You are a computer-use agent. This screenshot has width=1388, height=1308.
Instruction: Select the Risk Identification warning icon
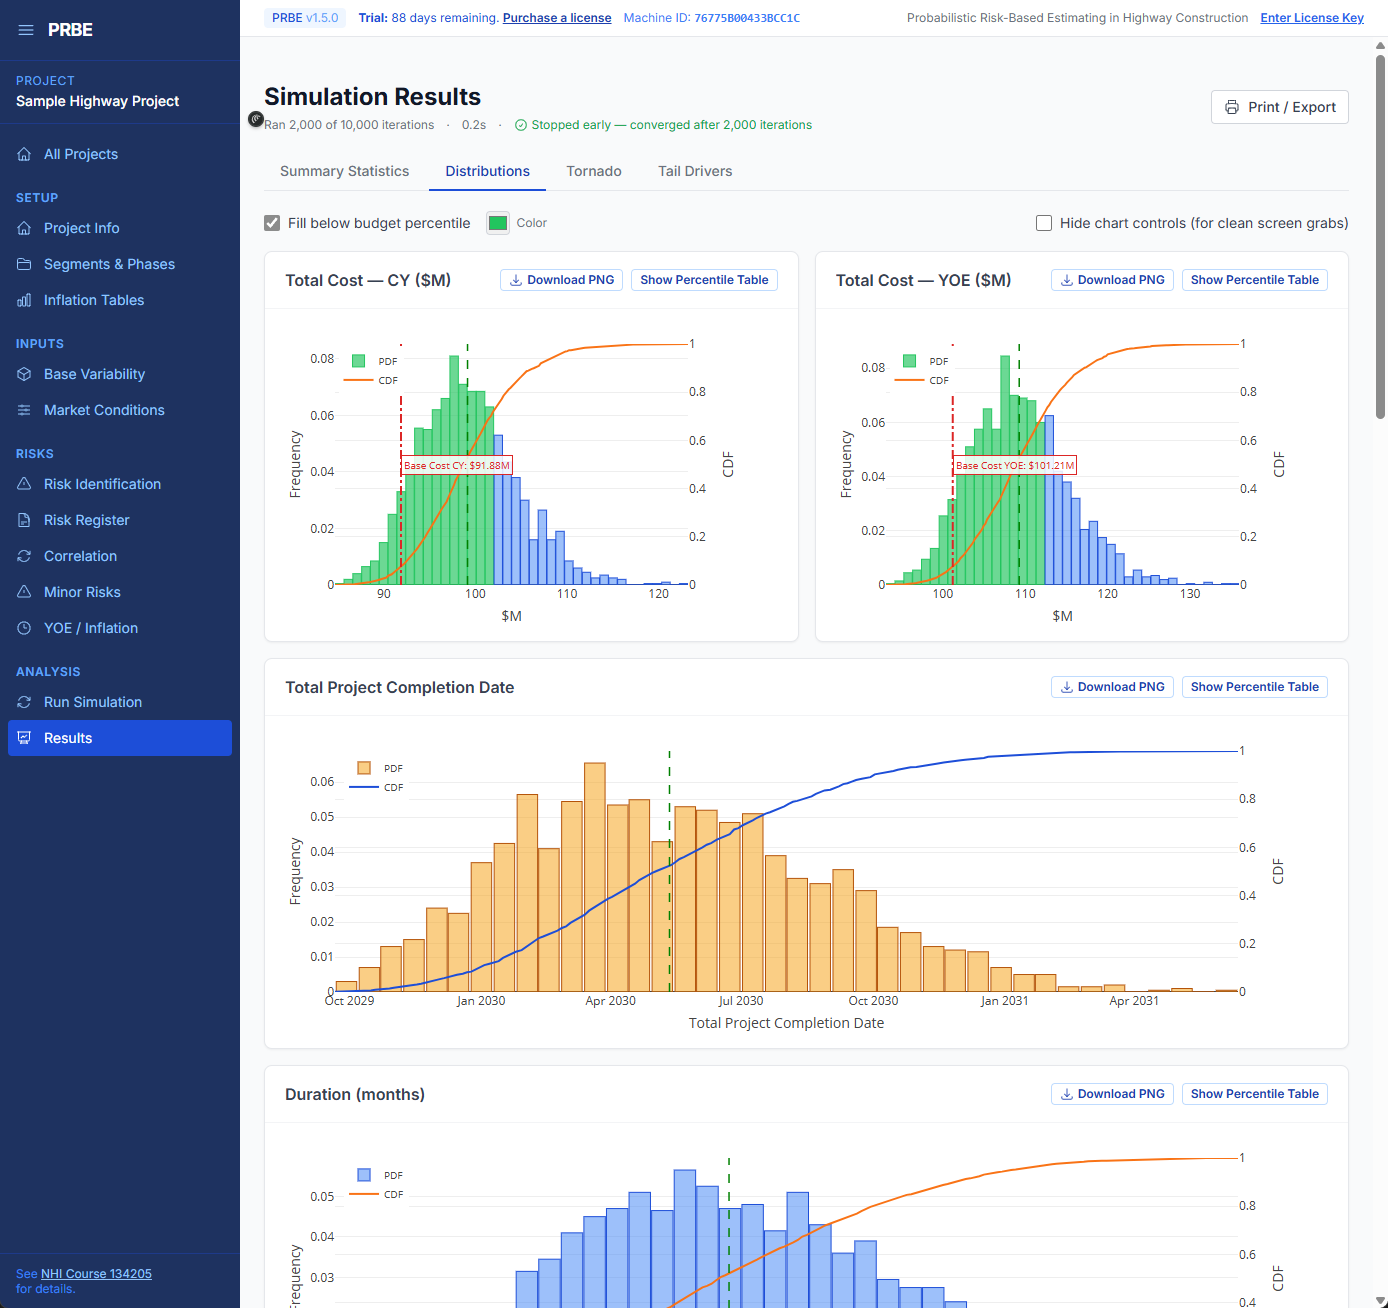[x=24, y=484]
